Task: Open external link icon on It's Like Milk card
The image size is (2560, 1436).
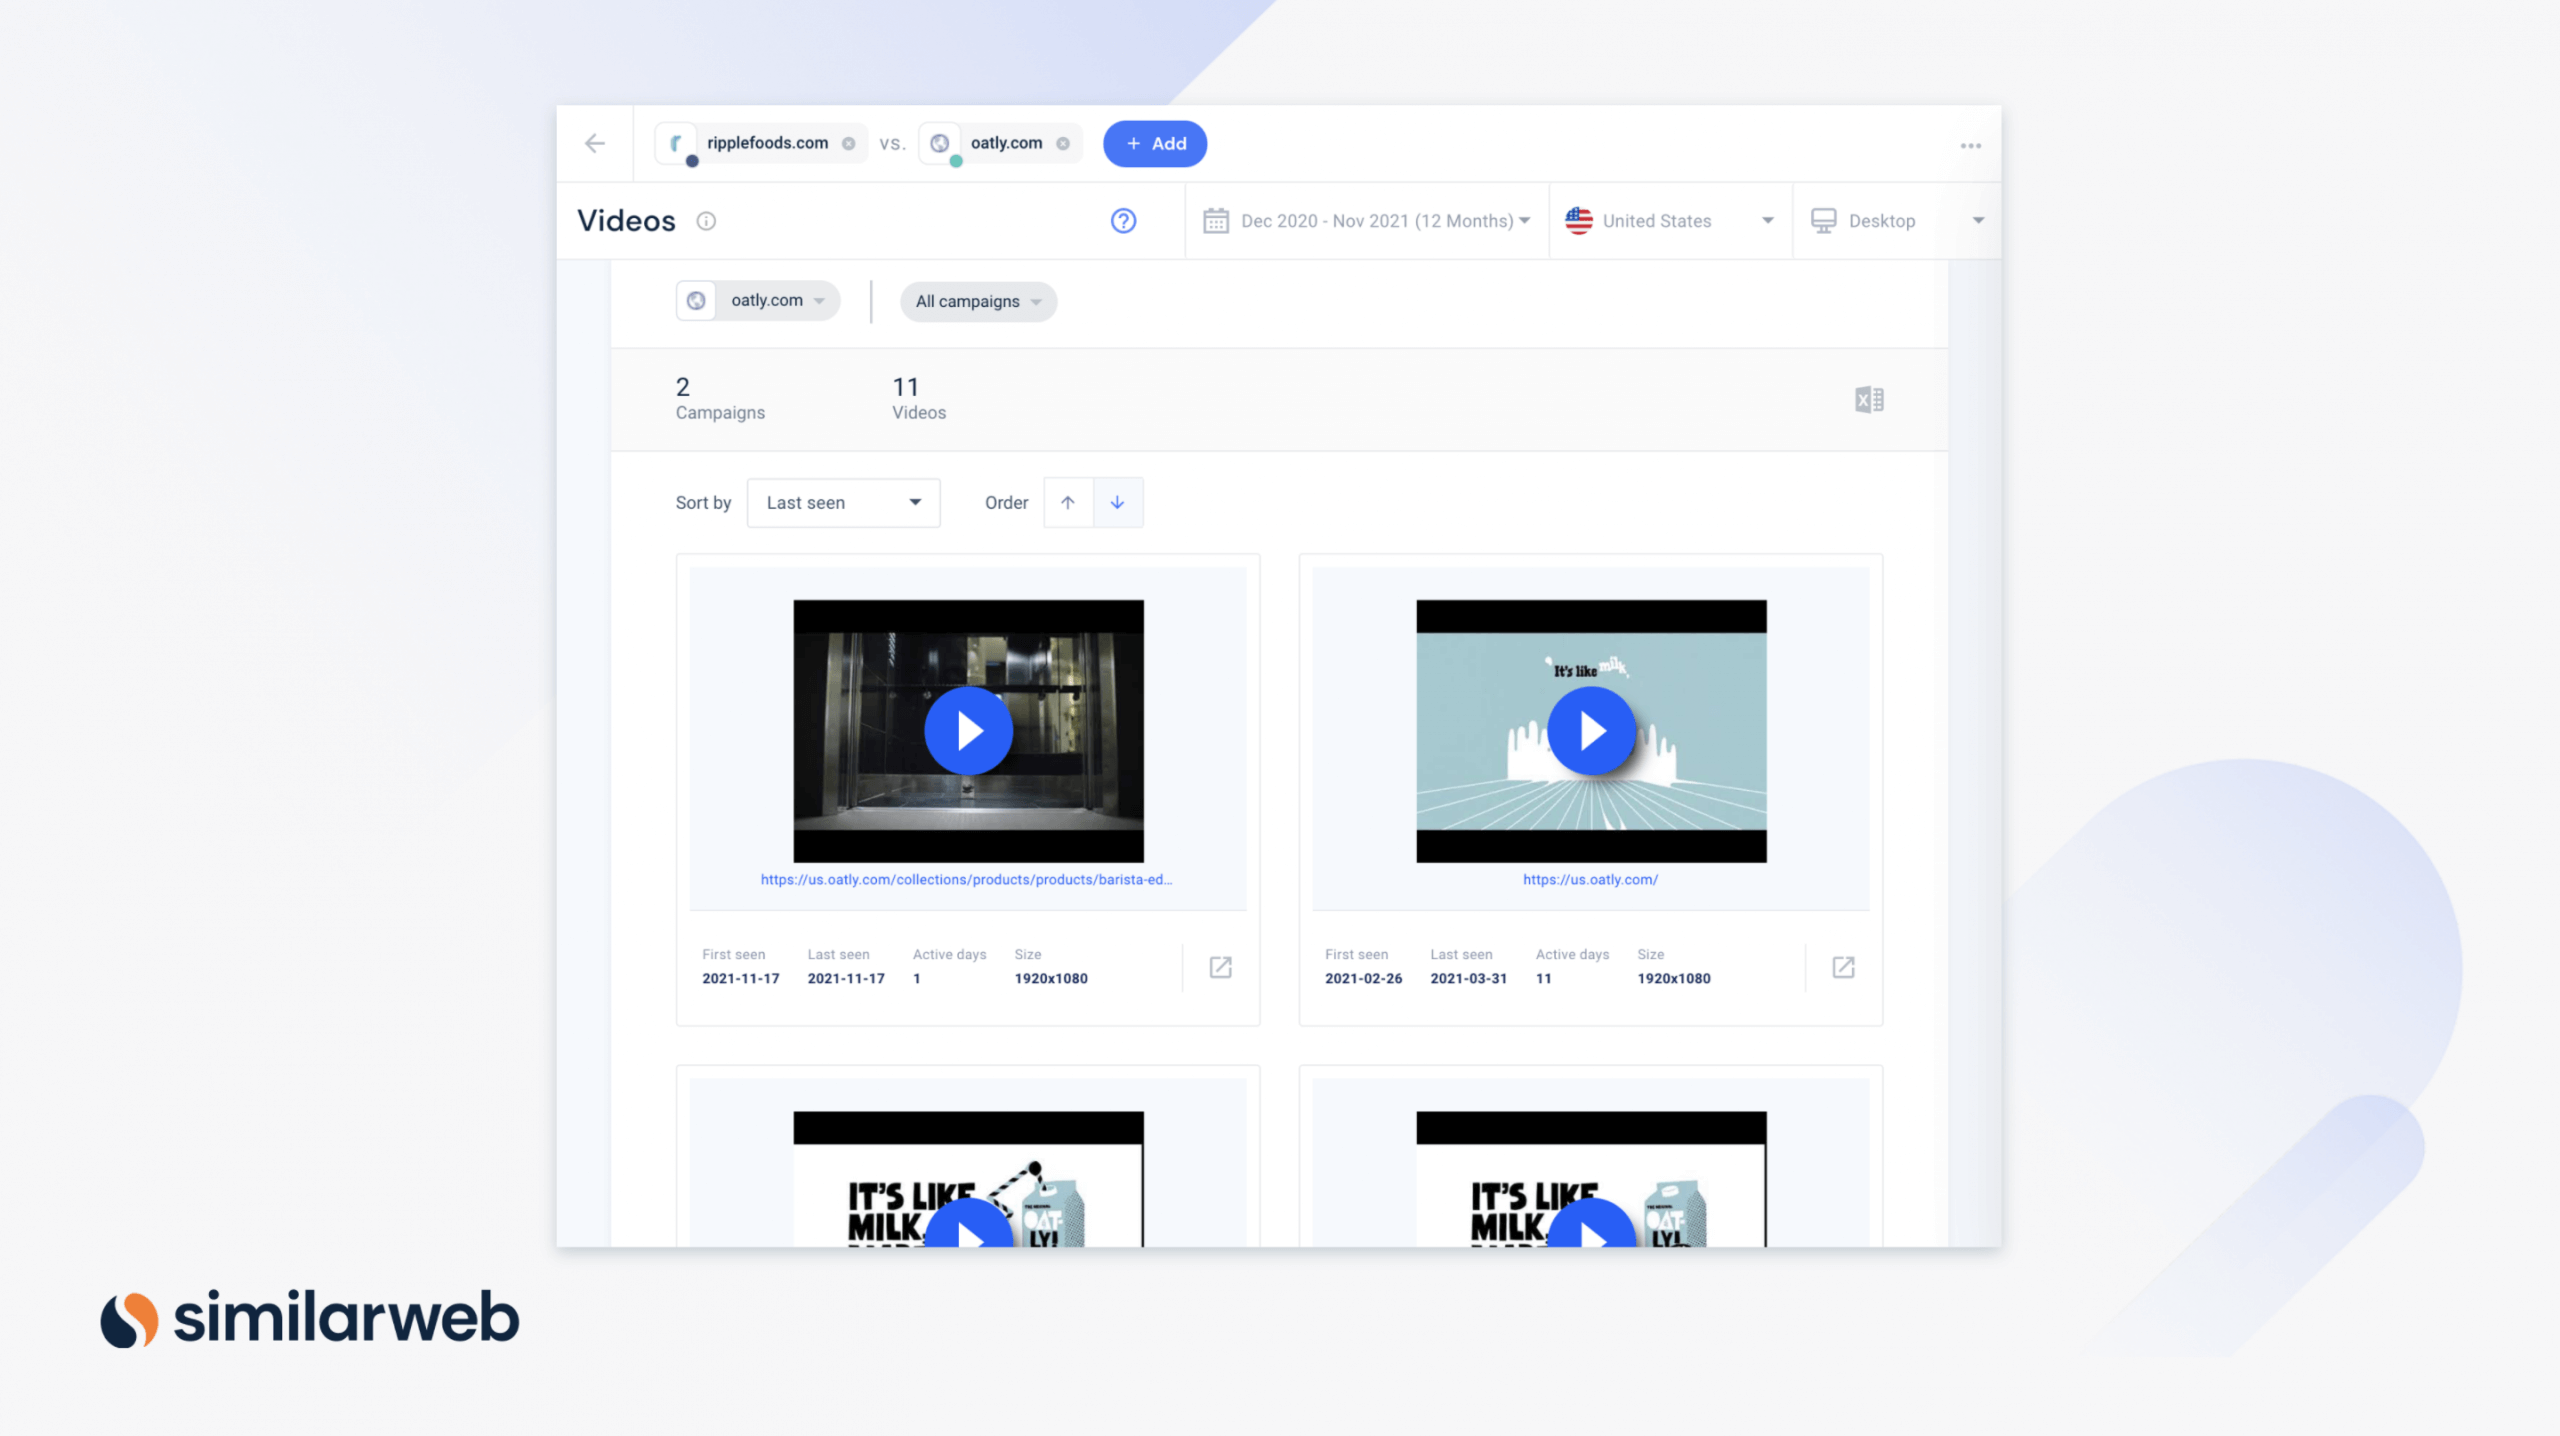Action: click(1843, 967)
